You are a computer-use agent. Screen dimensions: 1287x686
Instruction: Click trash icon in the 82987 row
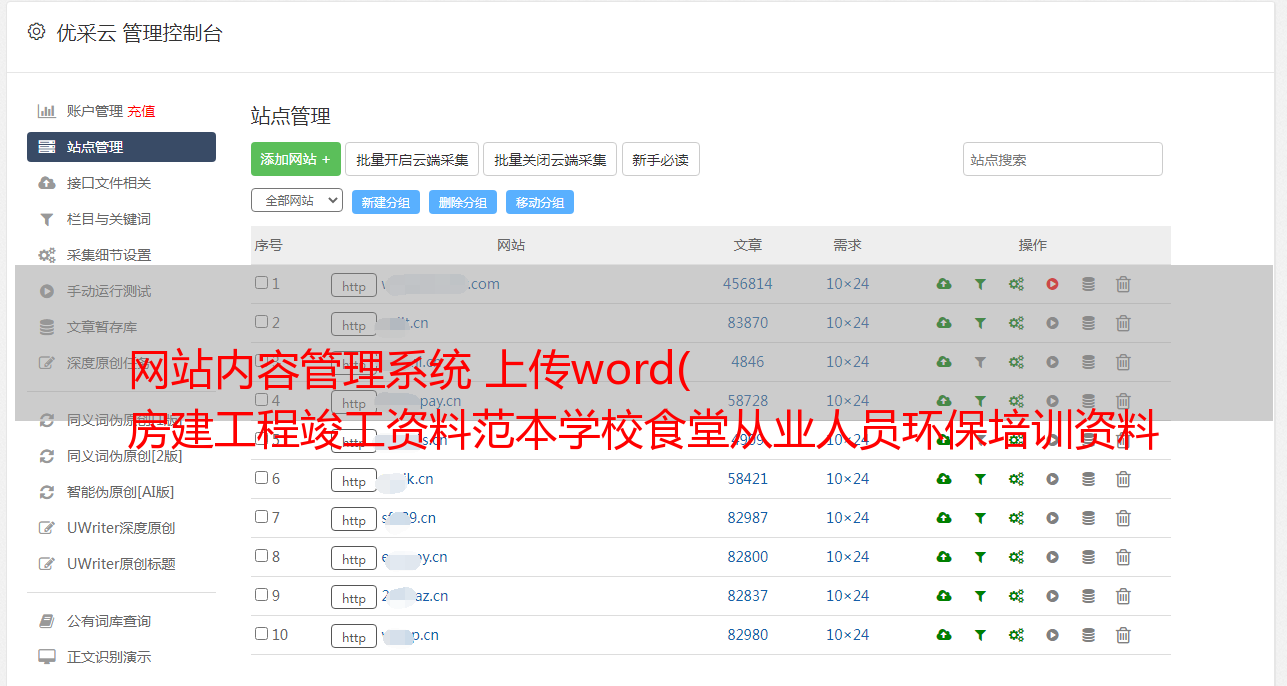click(1123, 518)
